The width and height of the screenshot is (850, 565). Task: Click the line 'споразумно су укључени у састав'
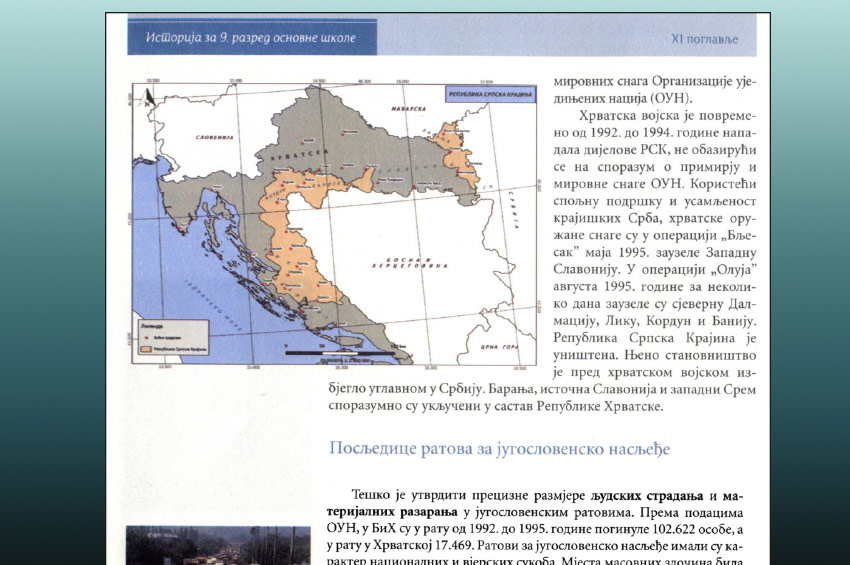431,406
